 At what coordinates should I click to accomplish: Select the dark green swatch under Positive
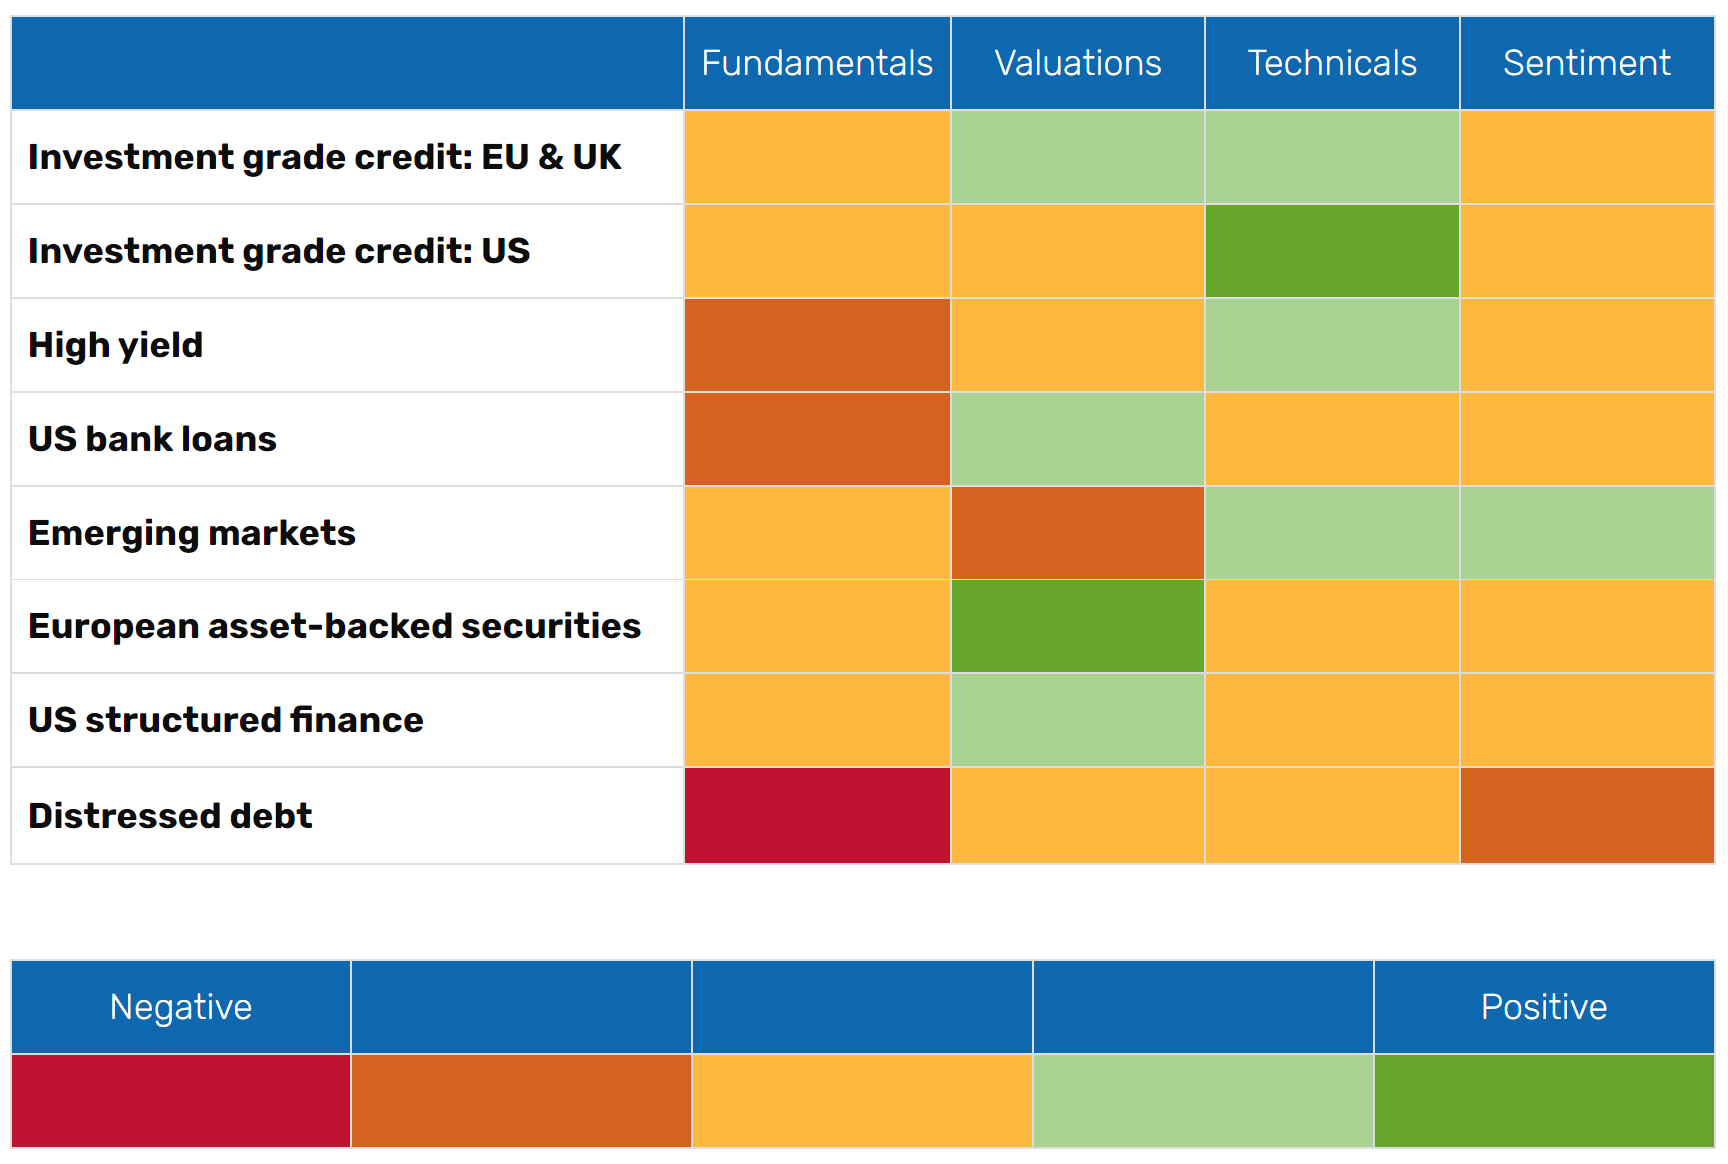[1544, 1101]
